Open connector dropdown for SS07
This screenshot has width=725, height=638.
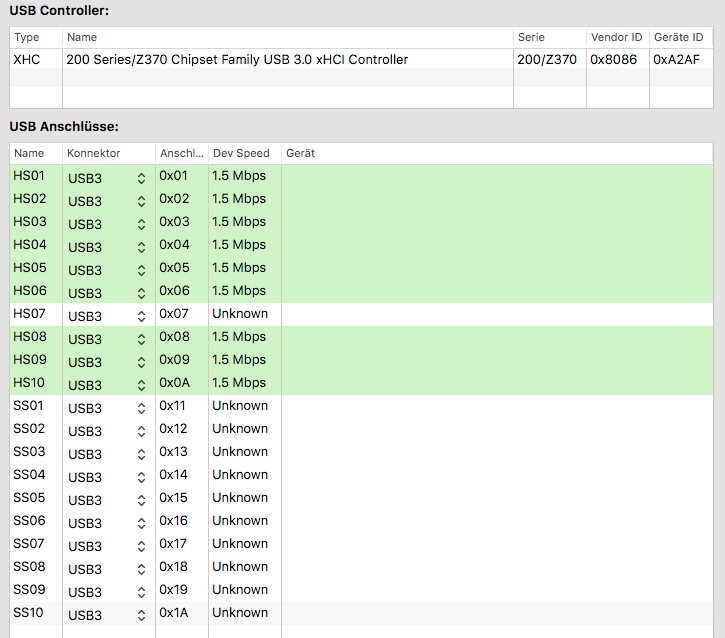pos(107,546)
